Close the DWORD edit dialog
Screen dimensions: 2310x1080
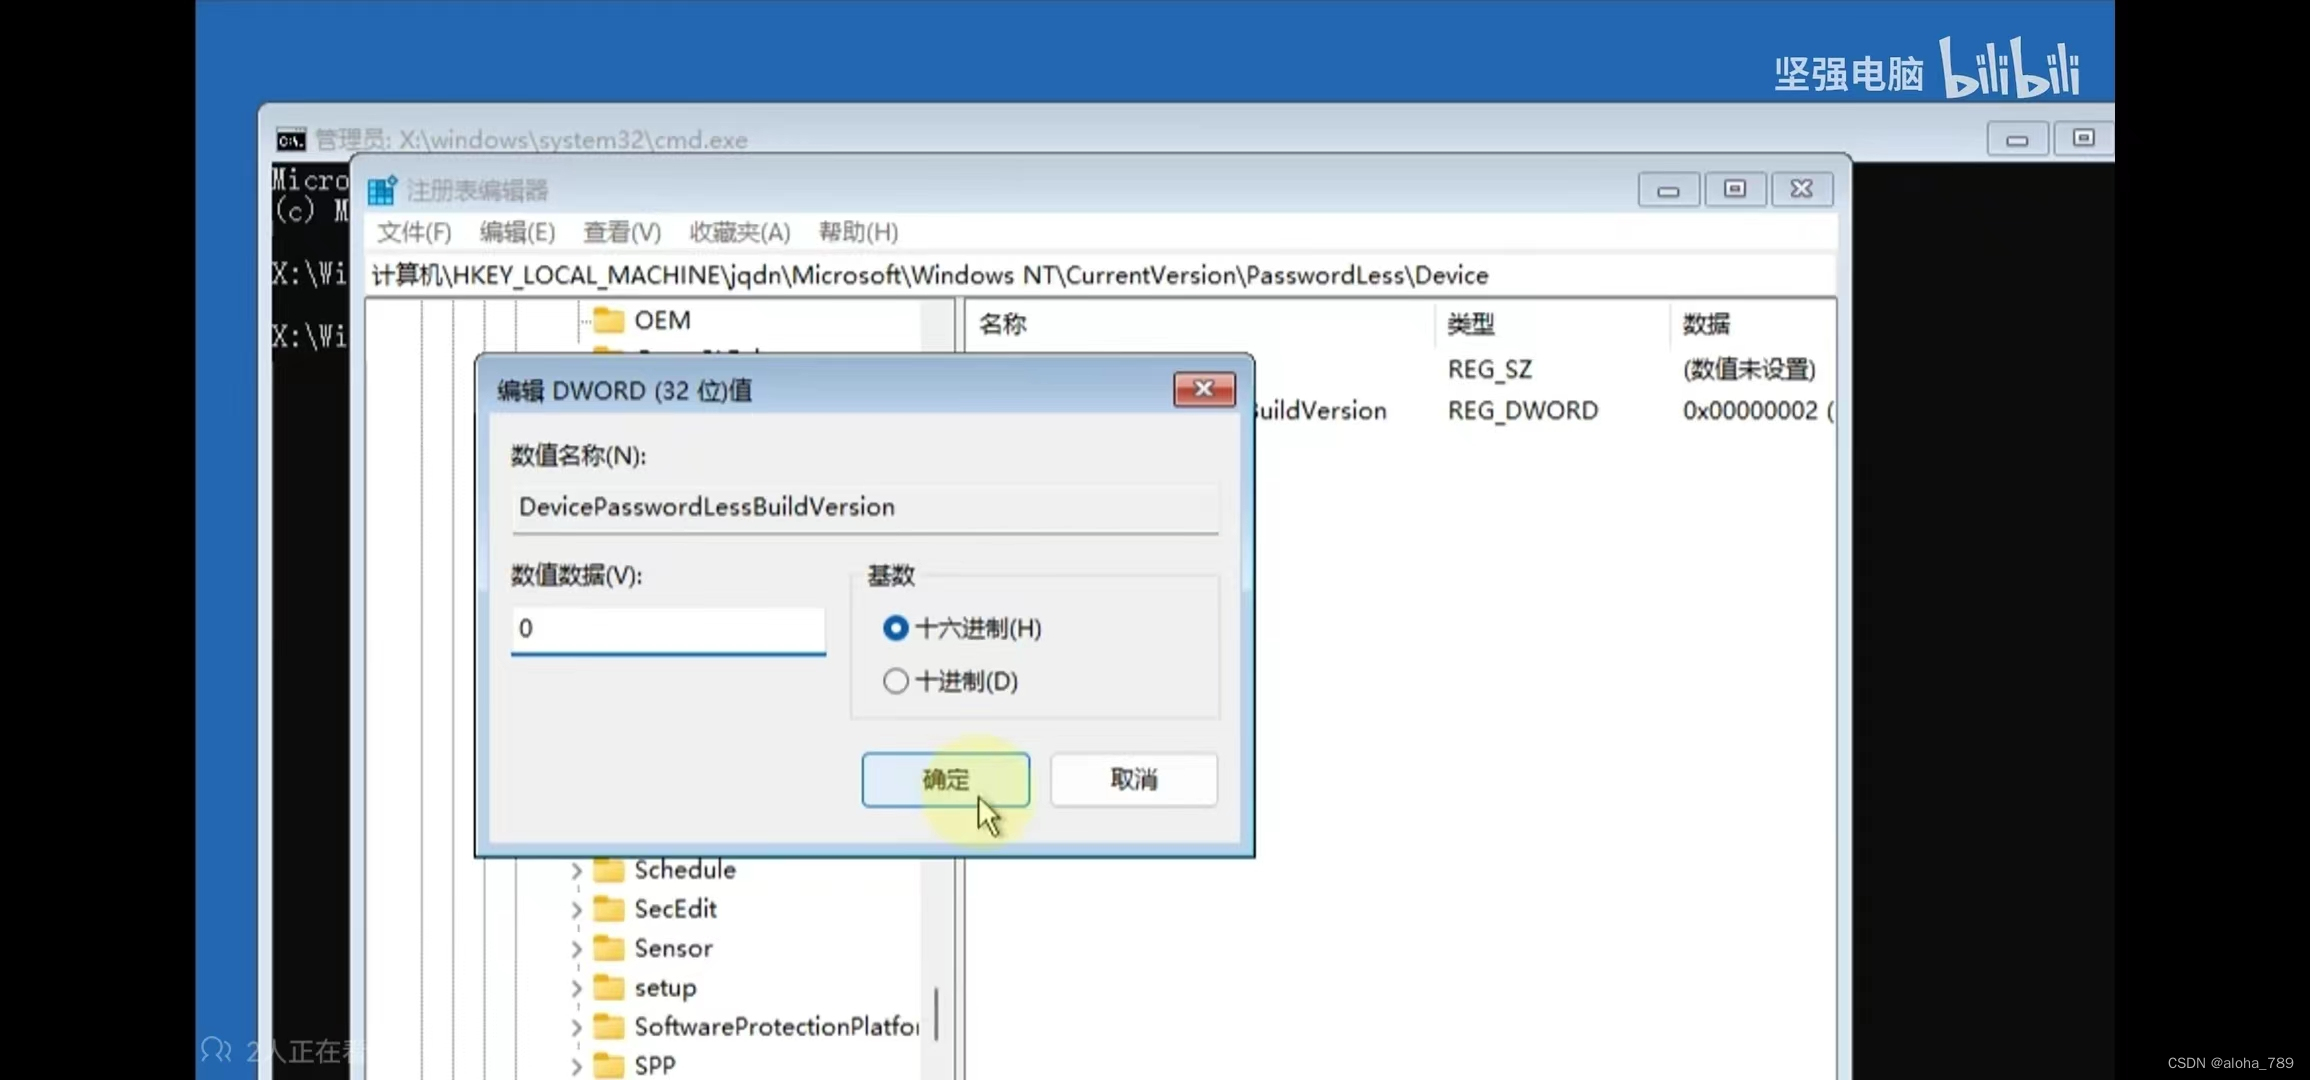pos(1203,389)
